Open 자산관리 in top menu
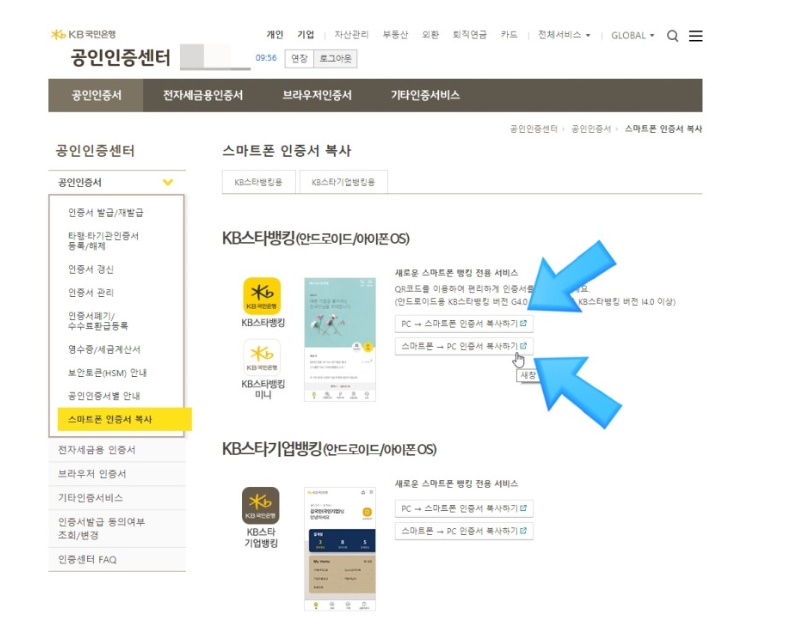The height and width of the screenshot is (628, 809). click(351, 35)
